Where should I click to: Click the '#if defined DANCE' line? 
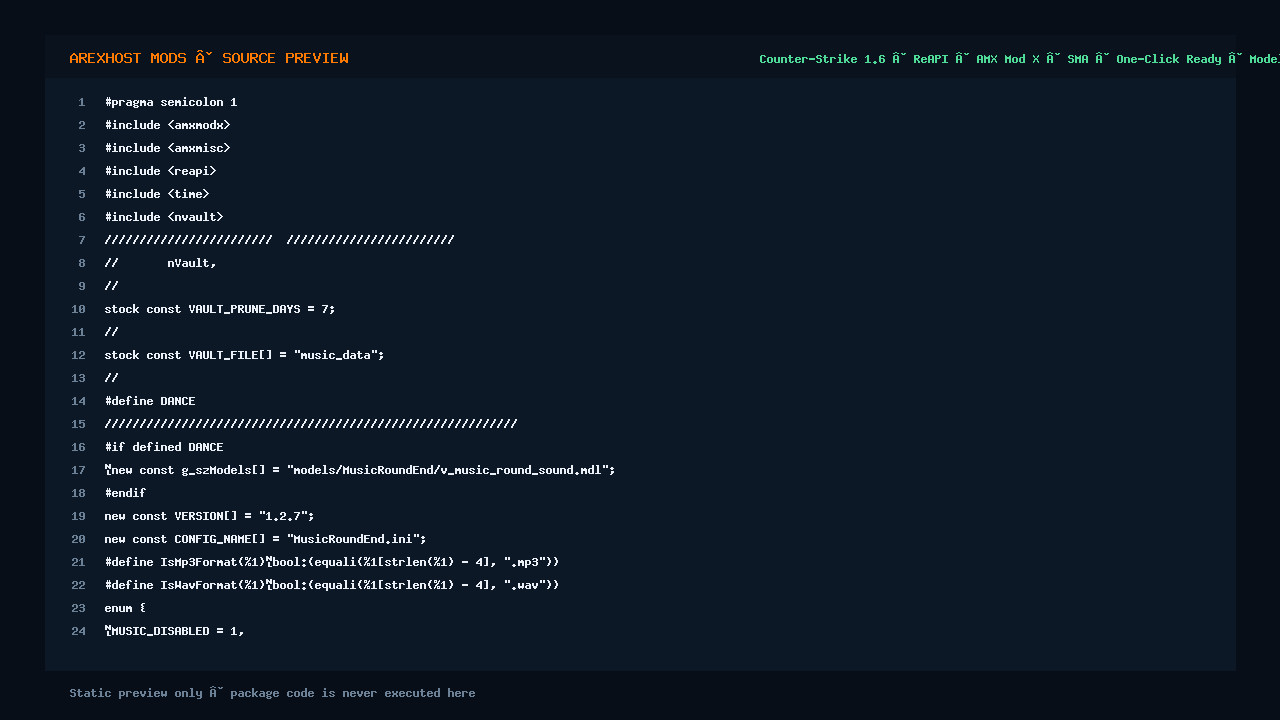coord(164,447)
